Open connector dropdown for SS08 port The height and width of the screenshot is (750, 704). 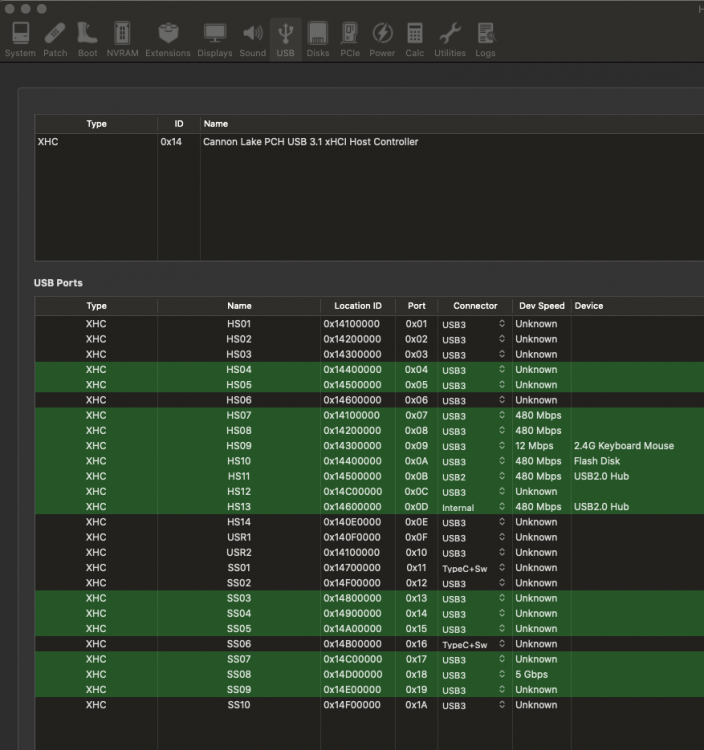(x=473, y=675)
